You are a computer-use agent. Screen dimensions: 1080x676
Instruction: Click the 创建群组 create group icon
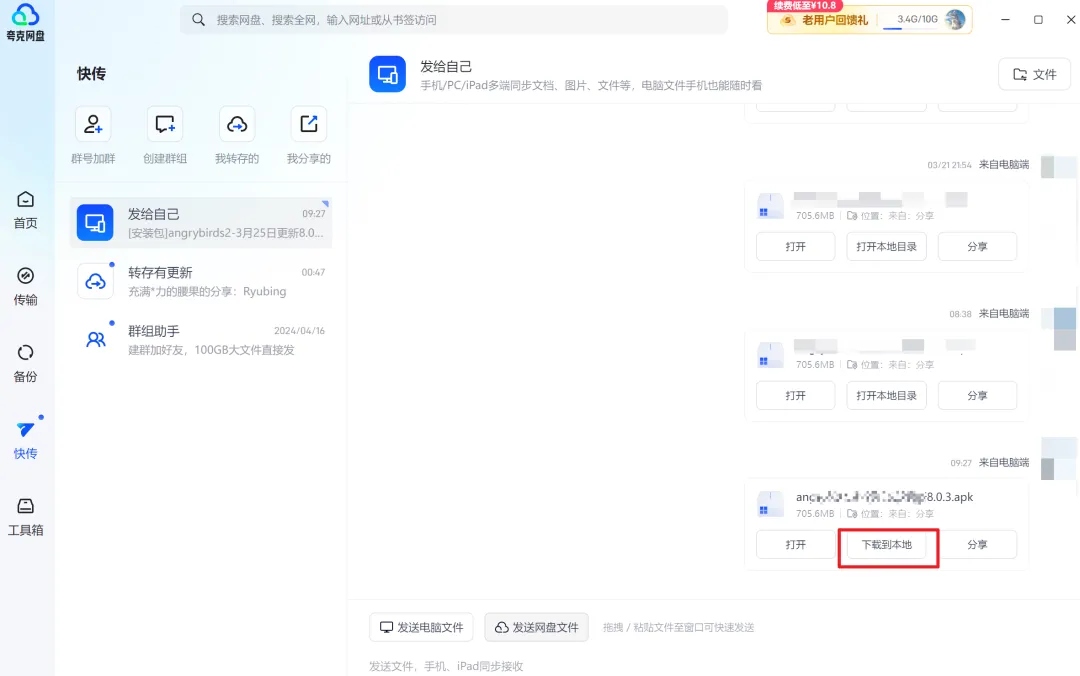click(165, 125)
